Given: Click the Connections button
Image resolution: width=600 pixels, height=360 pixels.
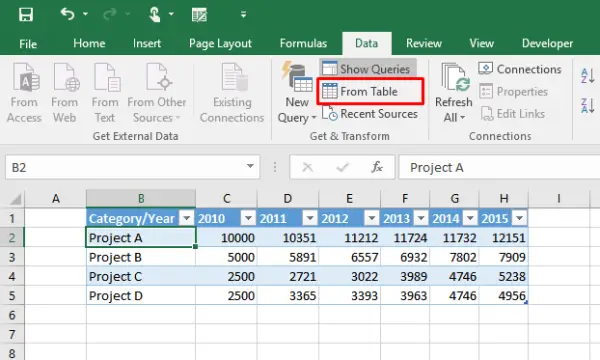Looking at the screenshot, I should point(520,69).
